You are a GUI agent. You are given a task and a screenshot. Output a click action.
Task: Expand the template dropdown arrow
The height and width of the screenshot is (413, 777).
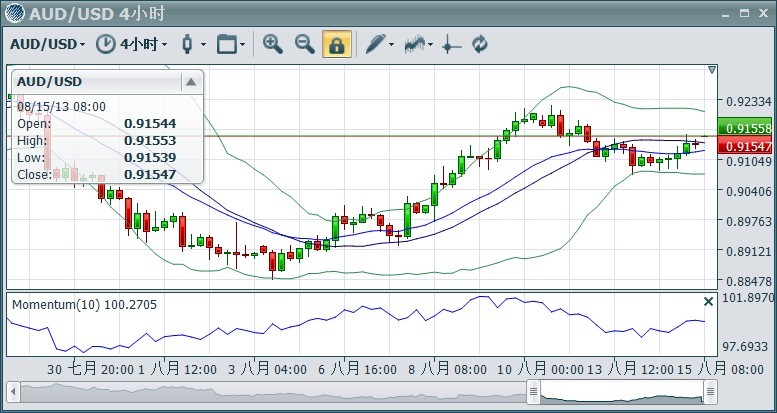click(x=243, y=45)
